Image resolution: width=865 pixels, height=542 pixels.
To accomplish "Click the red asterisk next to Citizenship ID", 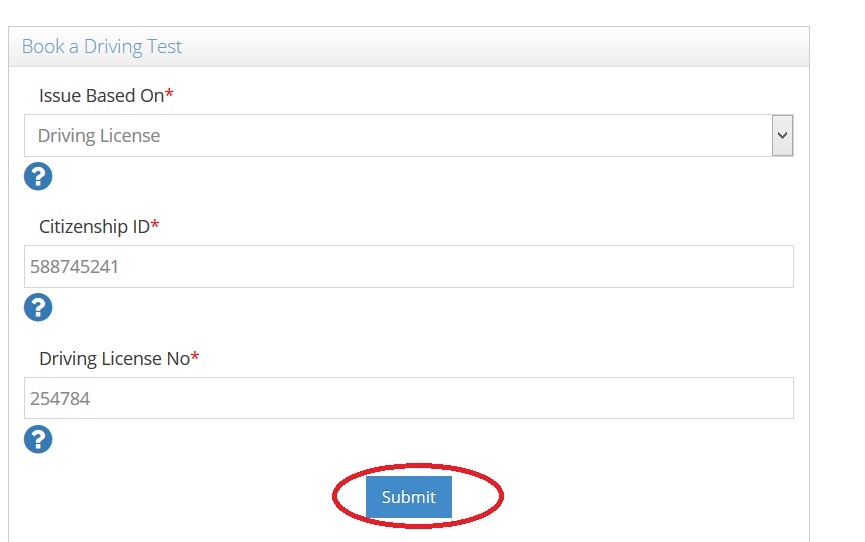I will click(x=155, y=226).
